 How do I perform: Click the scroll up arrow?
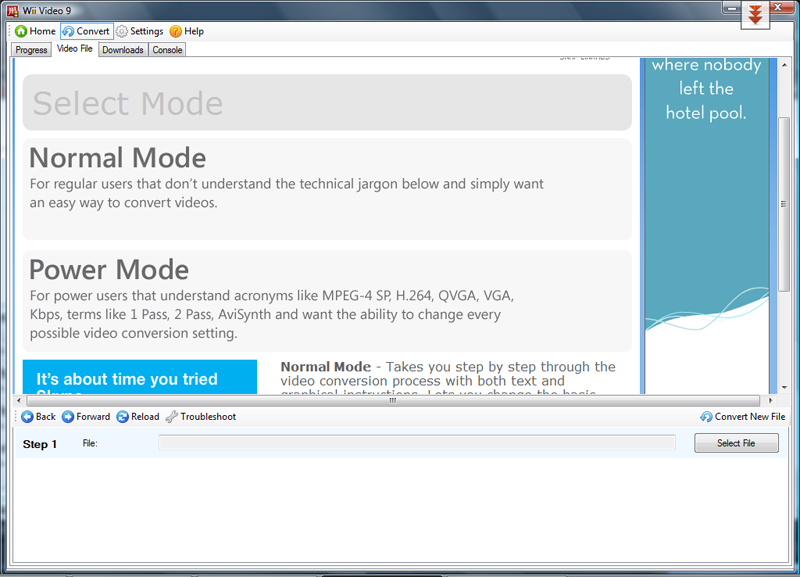(784, 65)
